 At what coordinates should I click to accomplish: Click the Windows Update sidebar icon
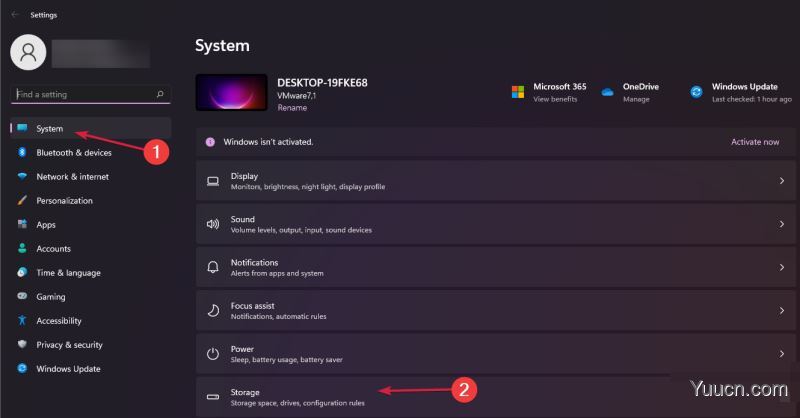click(x=22, y=368)
